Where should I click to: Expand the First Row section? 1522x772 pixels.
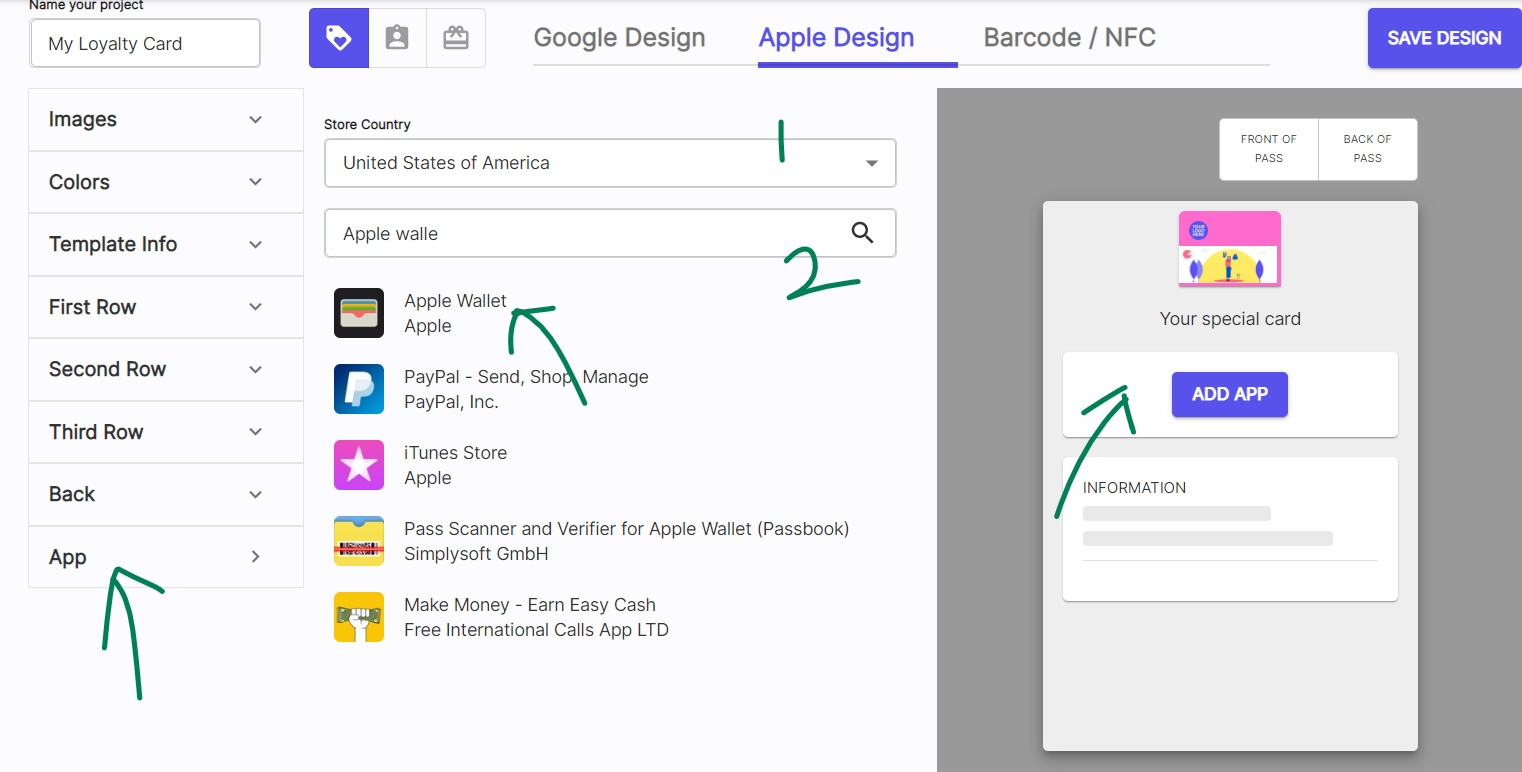pos(166,307)
